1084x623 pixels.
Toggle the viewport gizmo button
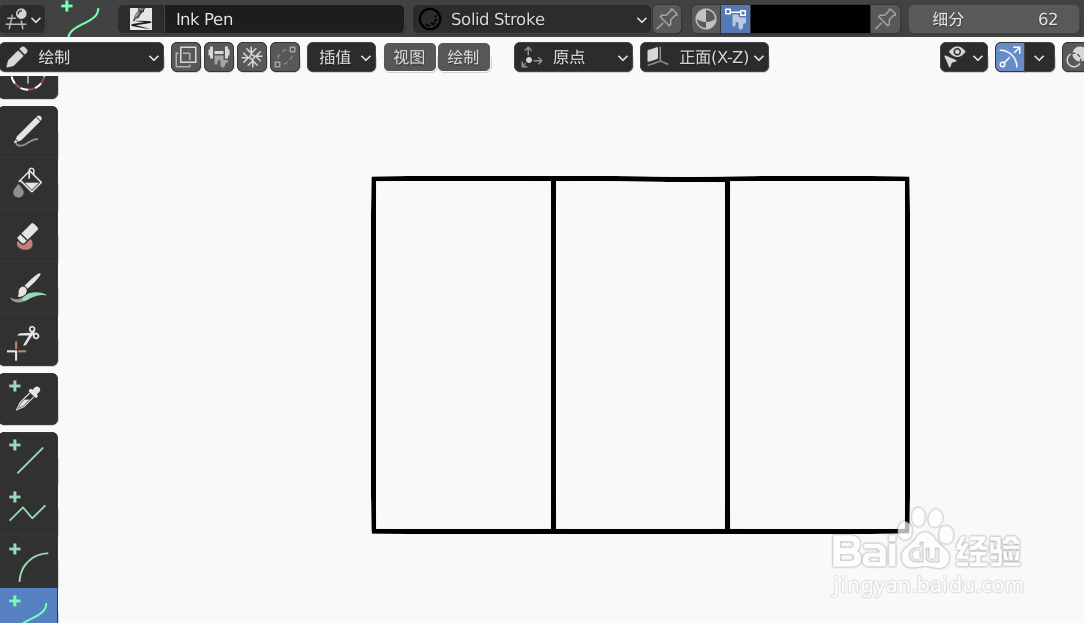1009,57
